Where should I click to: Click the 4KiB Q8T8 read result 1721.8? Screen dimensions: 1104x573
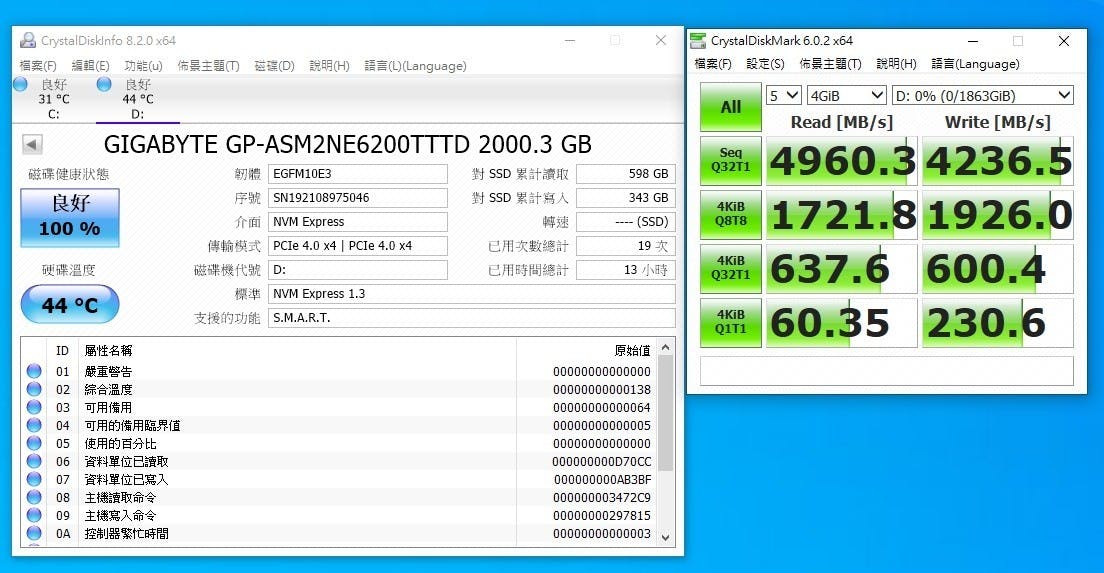click(x=841, y=215)
